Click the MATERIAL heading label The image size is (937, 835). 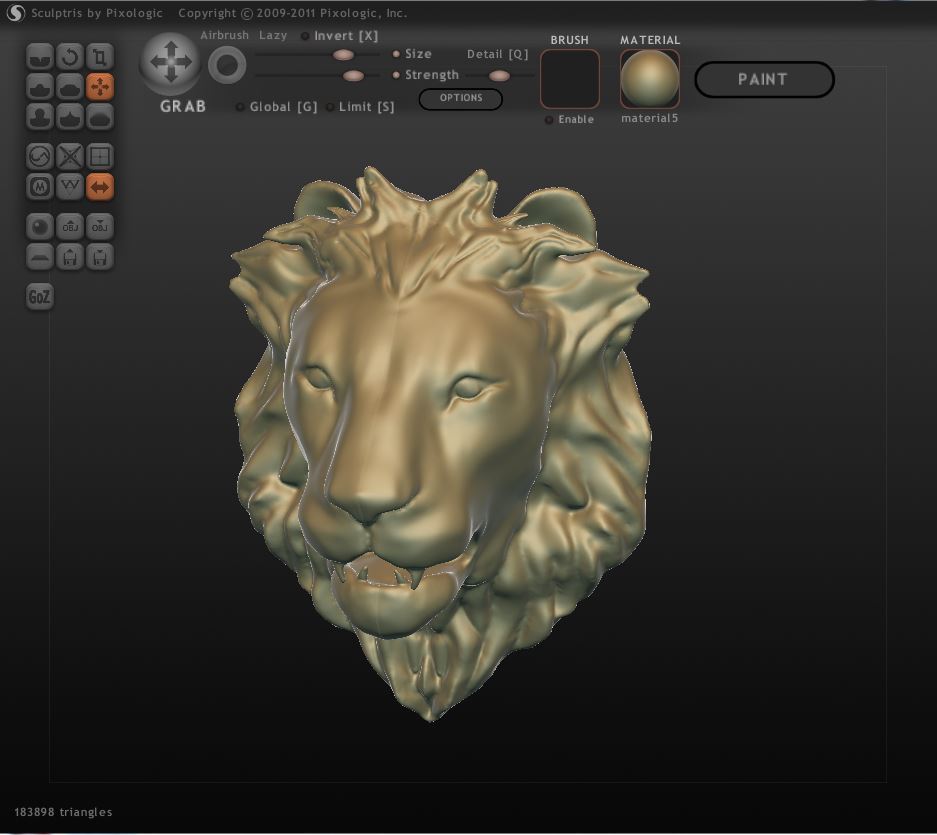pos(650,40)
